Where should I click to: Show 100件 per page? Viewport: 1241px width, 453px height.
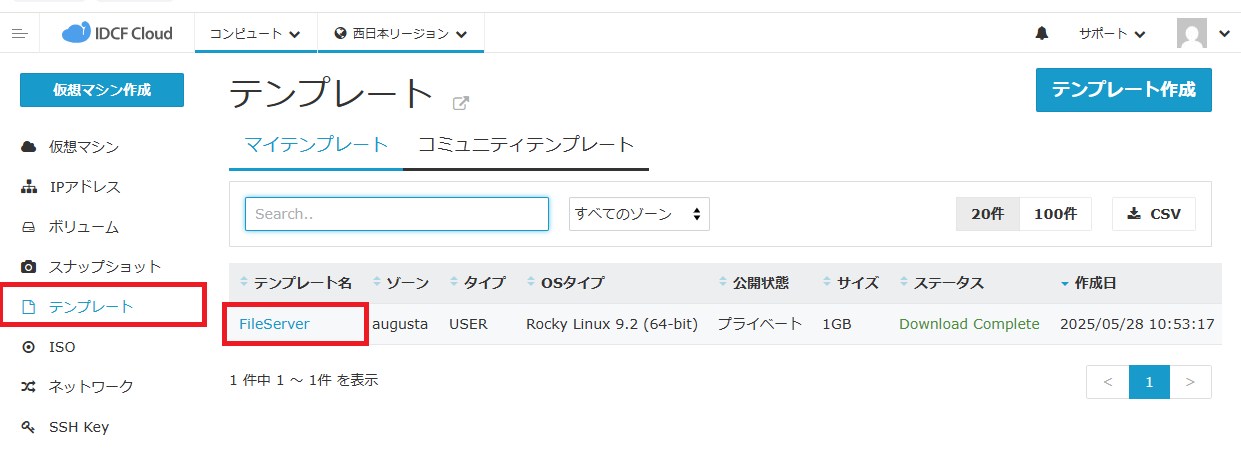click(1055, 214)
